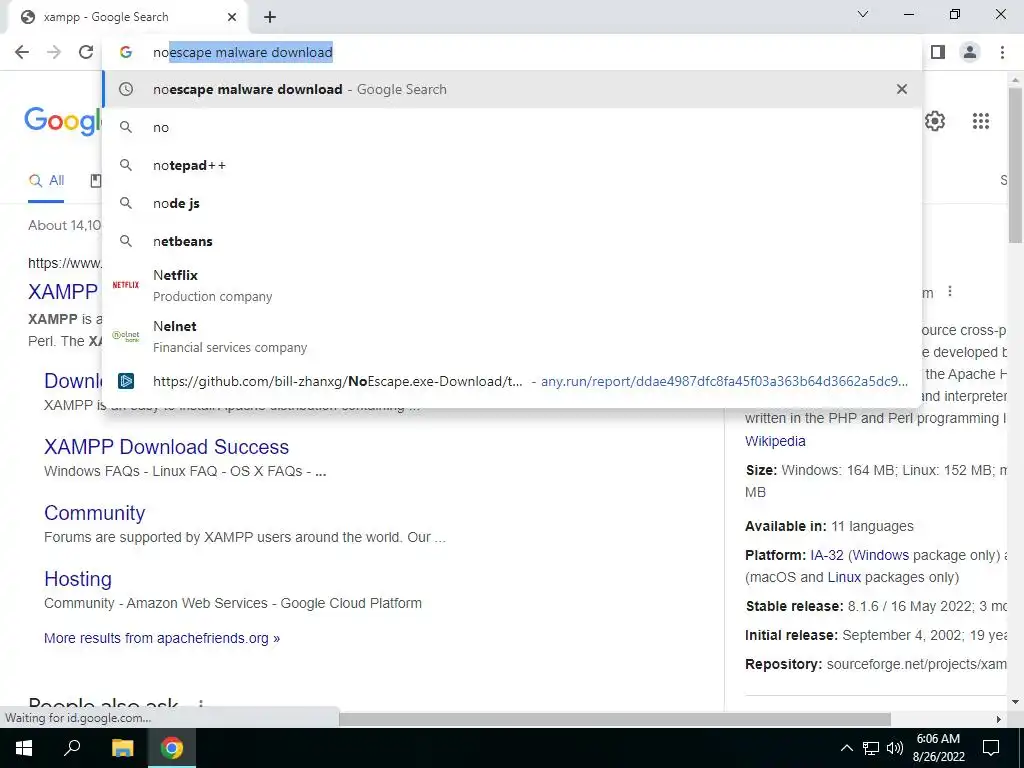The width and height of the screenshot is (1024, 768).
Task: Open Chrome's tab search chevron
Action: pyautogui.click(x=863, y=14)
